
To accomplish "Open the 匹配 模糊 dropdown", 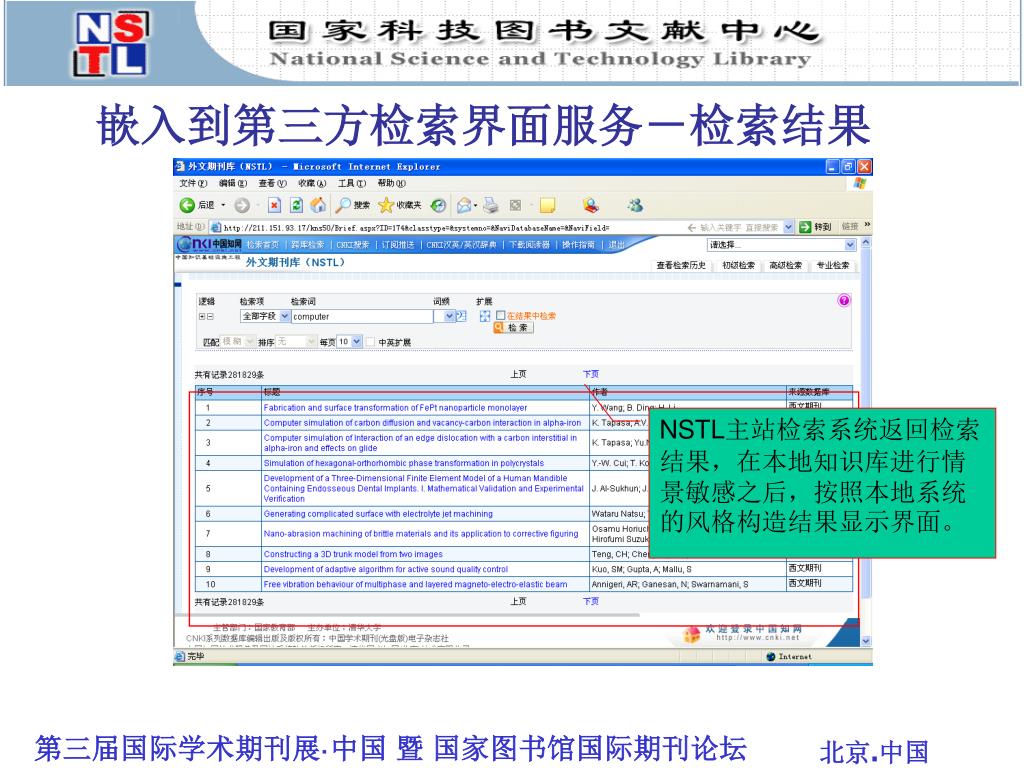I will (x=238, y=342).
